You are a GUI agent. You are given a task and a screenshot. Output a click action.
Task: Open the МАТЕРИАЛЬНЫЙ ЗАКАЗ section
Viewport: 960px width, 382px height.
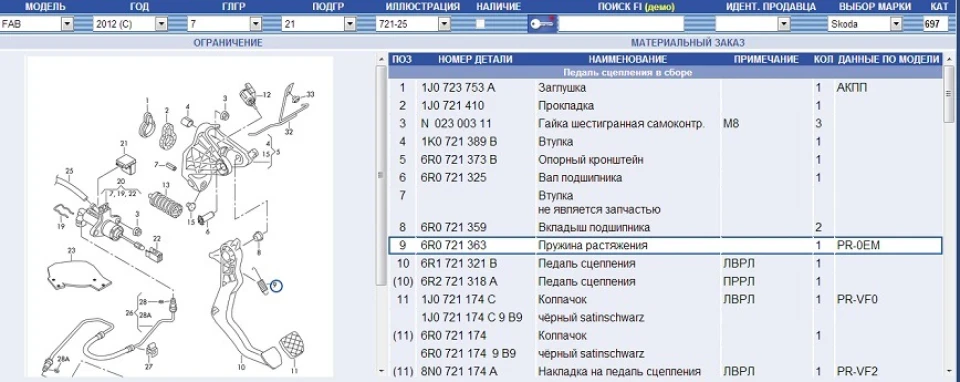(688, 43)
